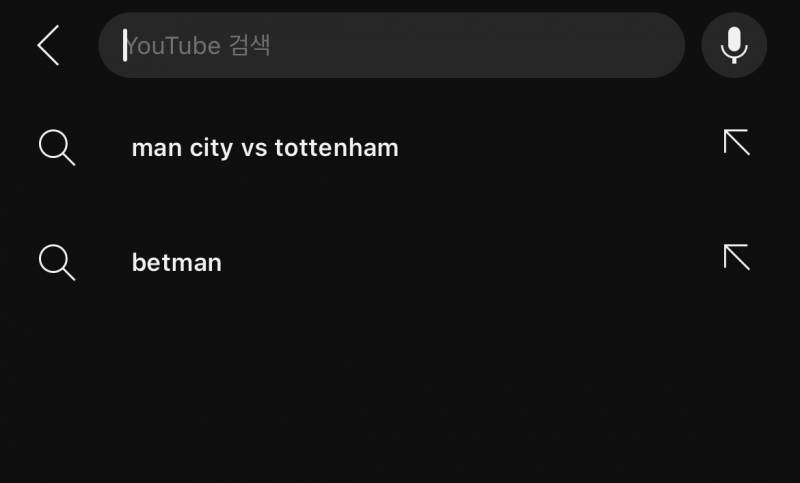
Task: Select the betman suggestion
Action: click(x=400, y=263)
